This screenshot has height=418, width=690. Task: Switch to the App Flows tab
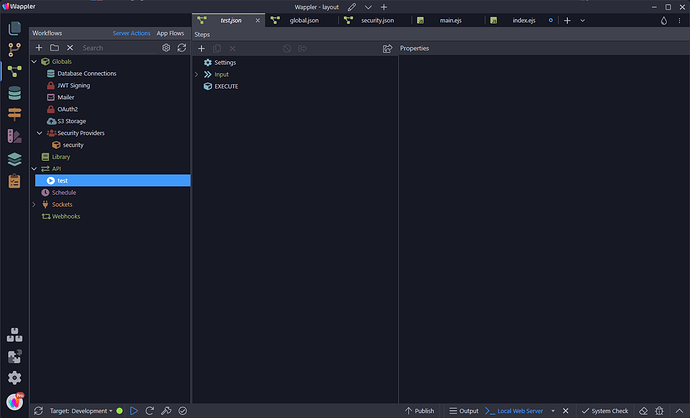point(170,33)
